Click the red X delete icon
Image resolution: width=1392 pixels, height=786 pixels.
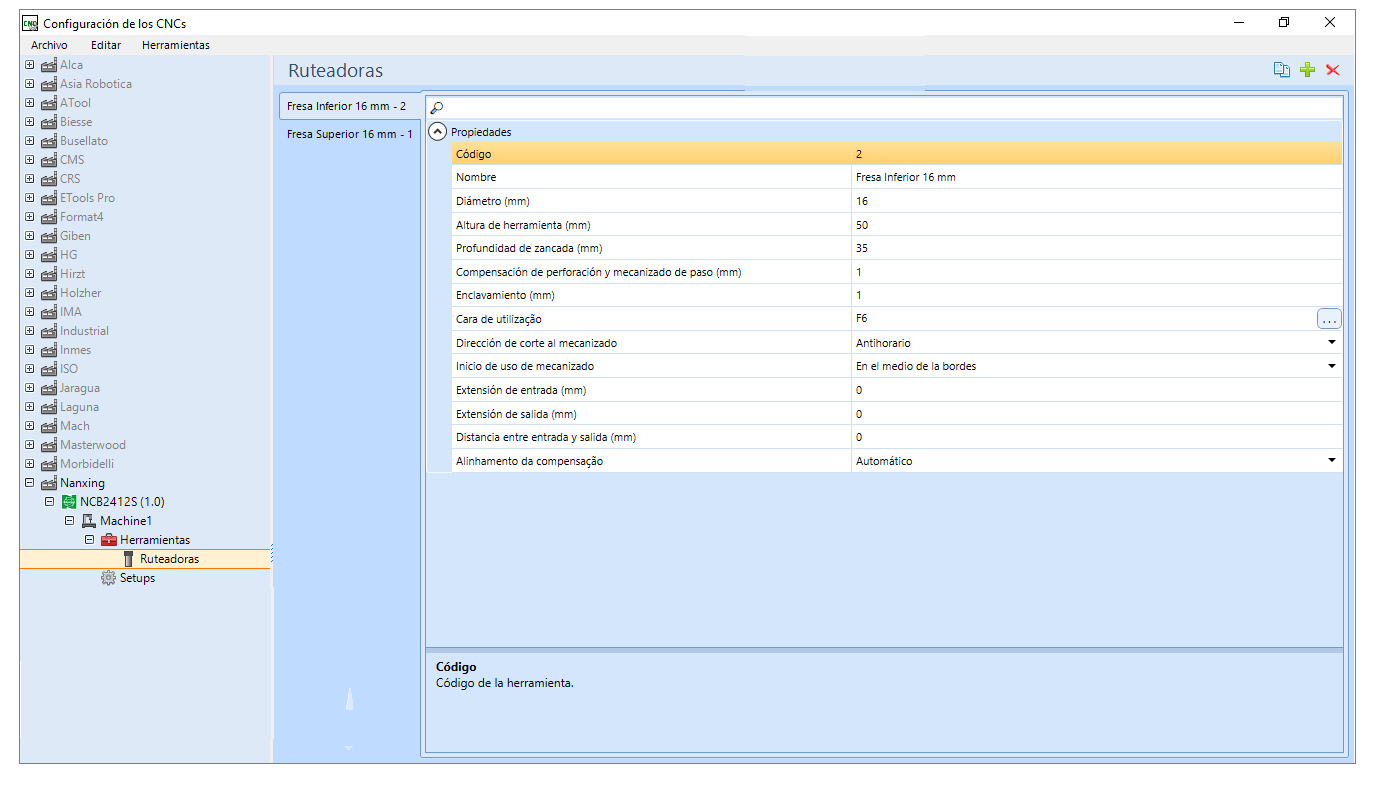pyautogui.click(x=1332, y=70)
